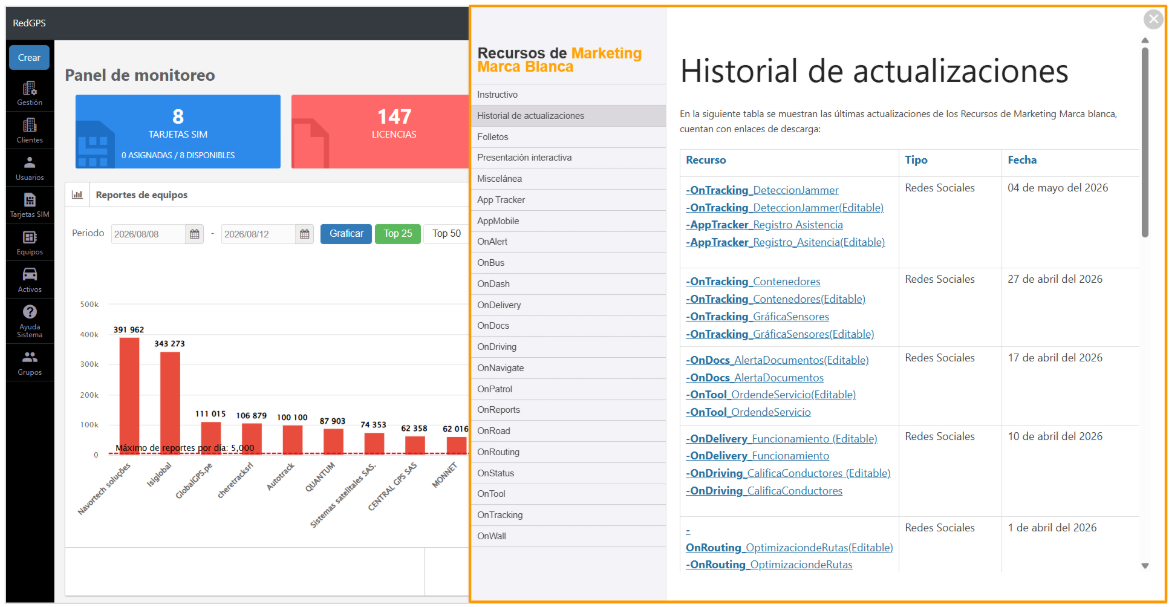This screenshot has width=1173, height=607.
Task: Click the 2026/08/08 start date field
Action: click(x=148, y=234)
